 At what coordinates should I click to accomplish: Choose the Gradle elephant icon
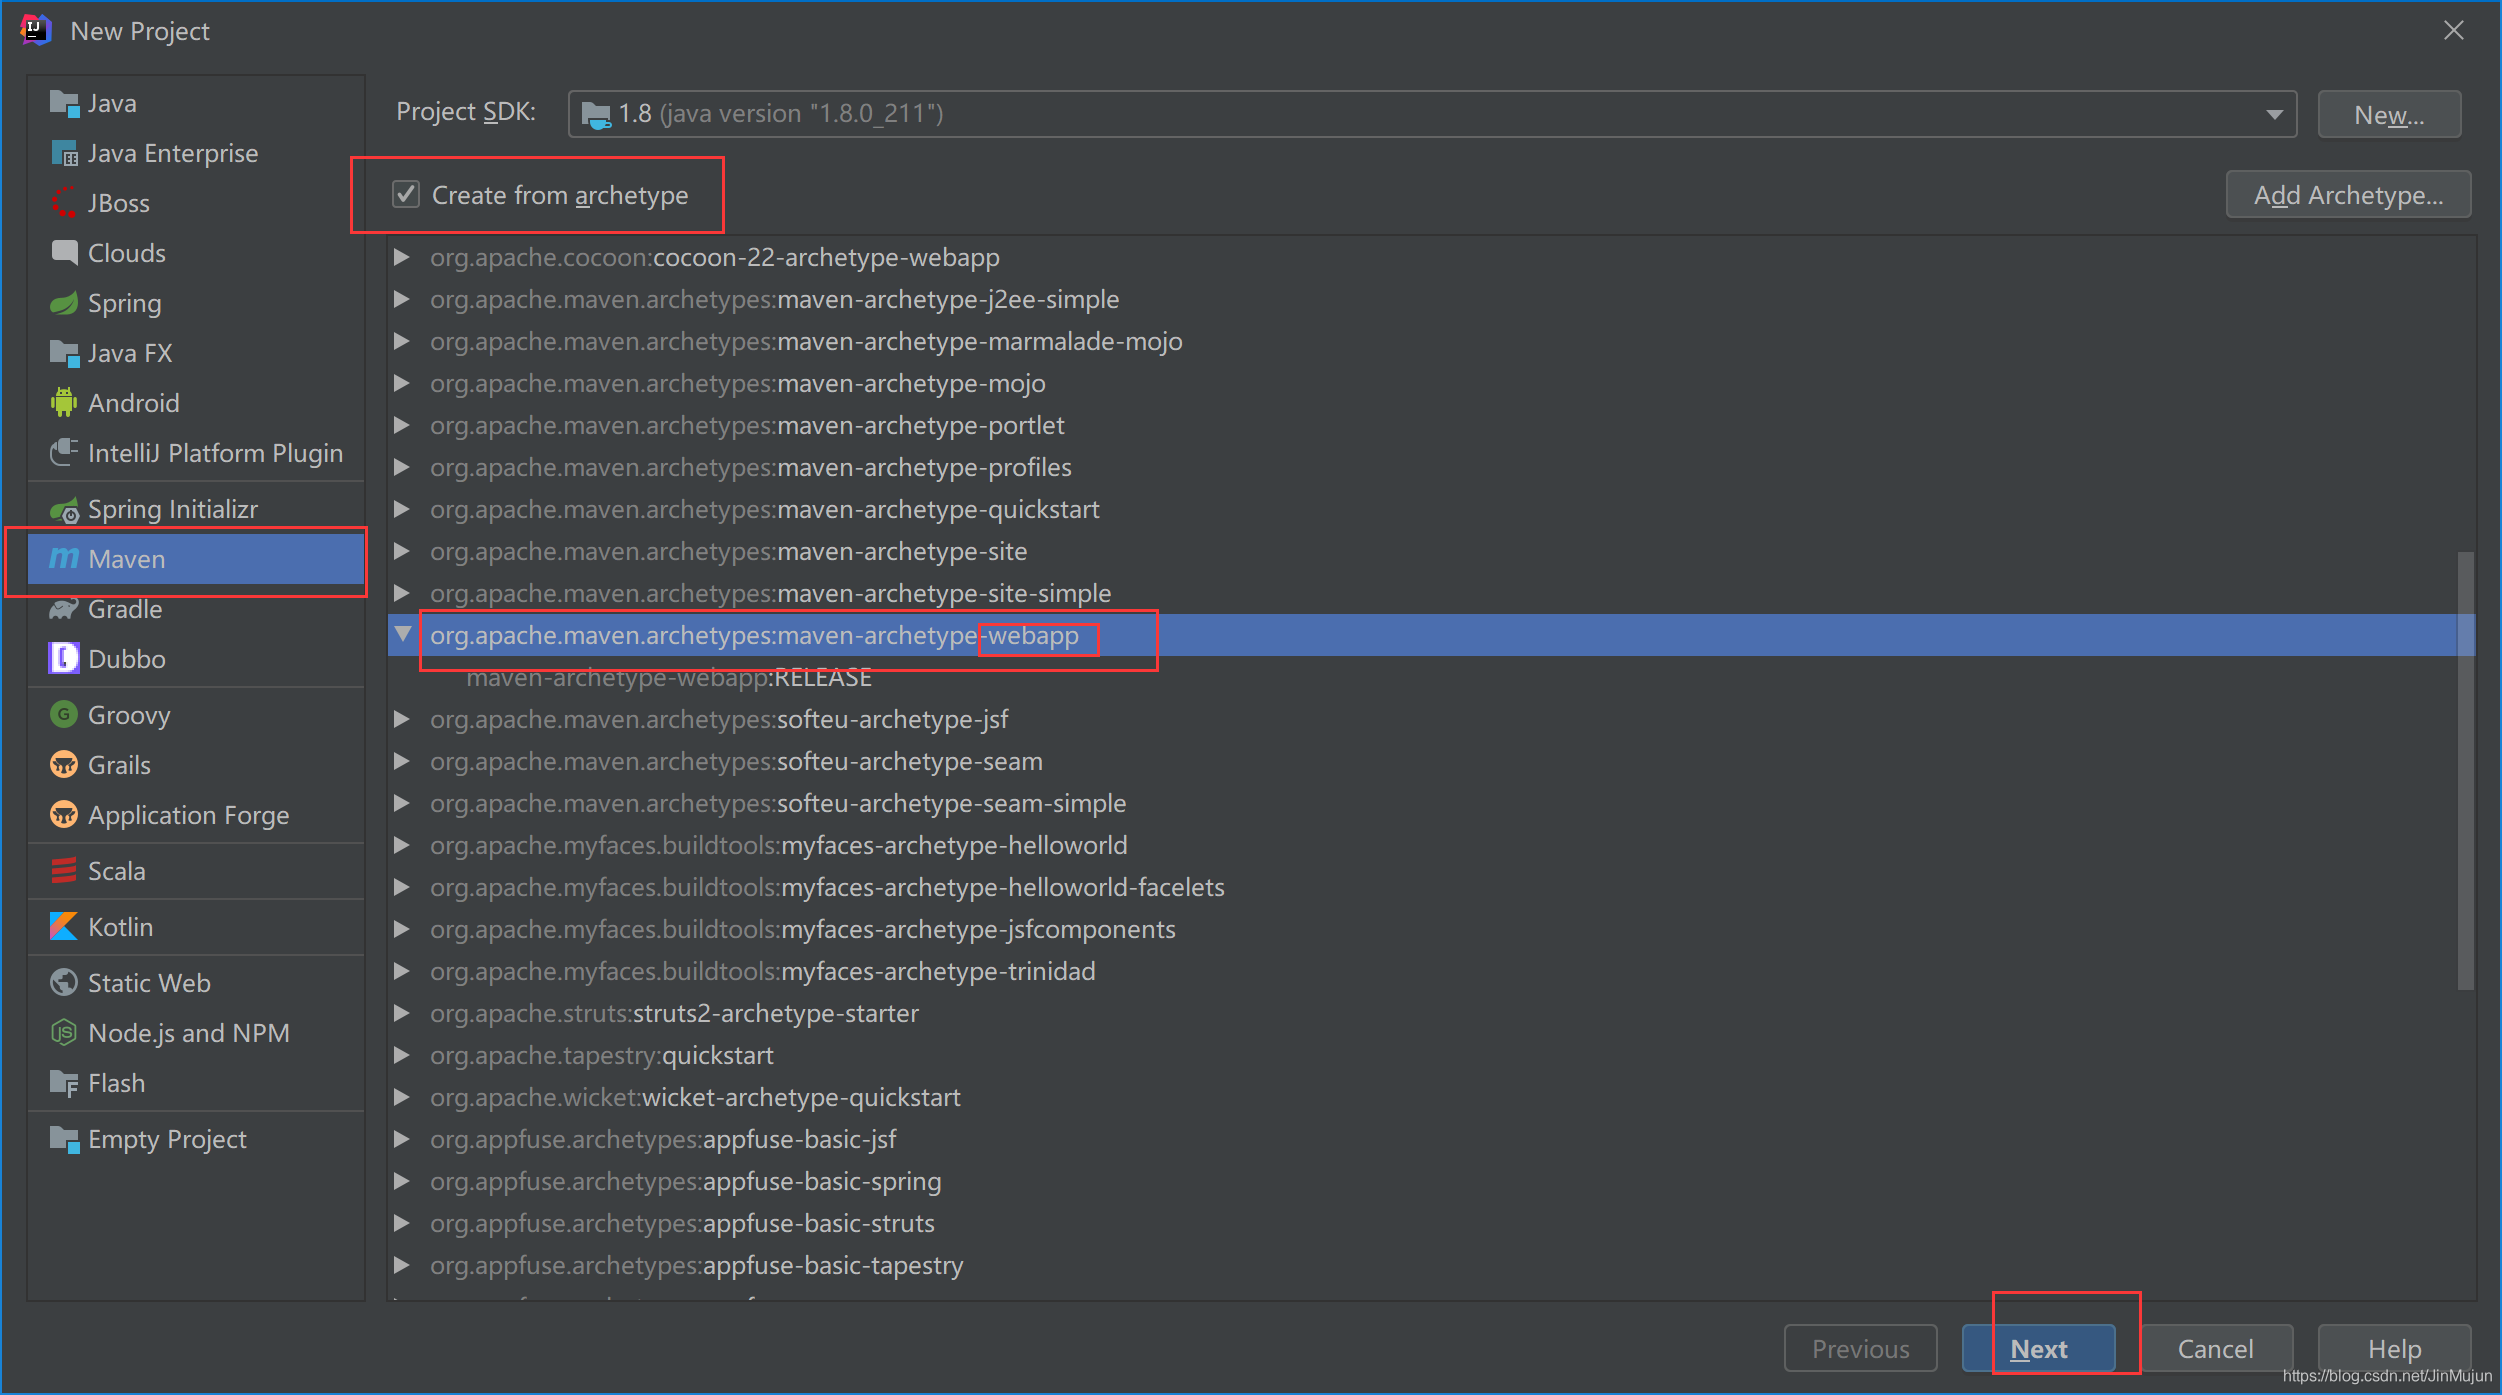pyautogui.click(x=64, y=609)
